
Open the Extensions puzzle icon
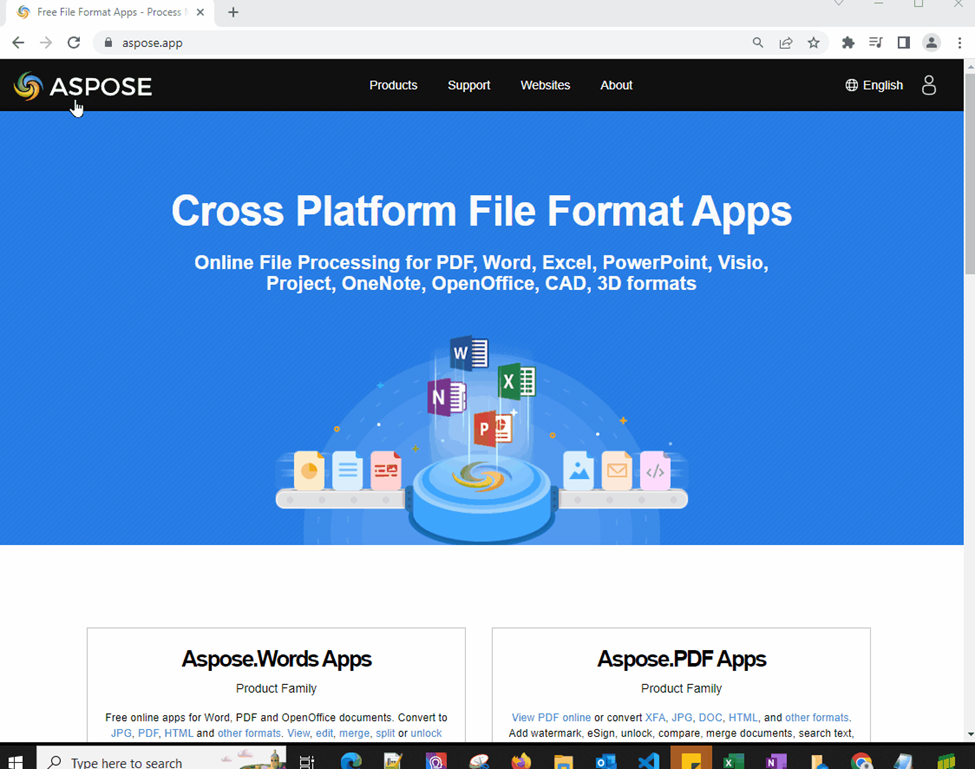click(x=848, y=43)
